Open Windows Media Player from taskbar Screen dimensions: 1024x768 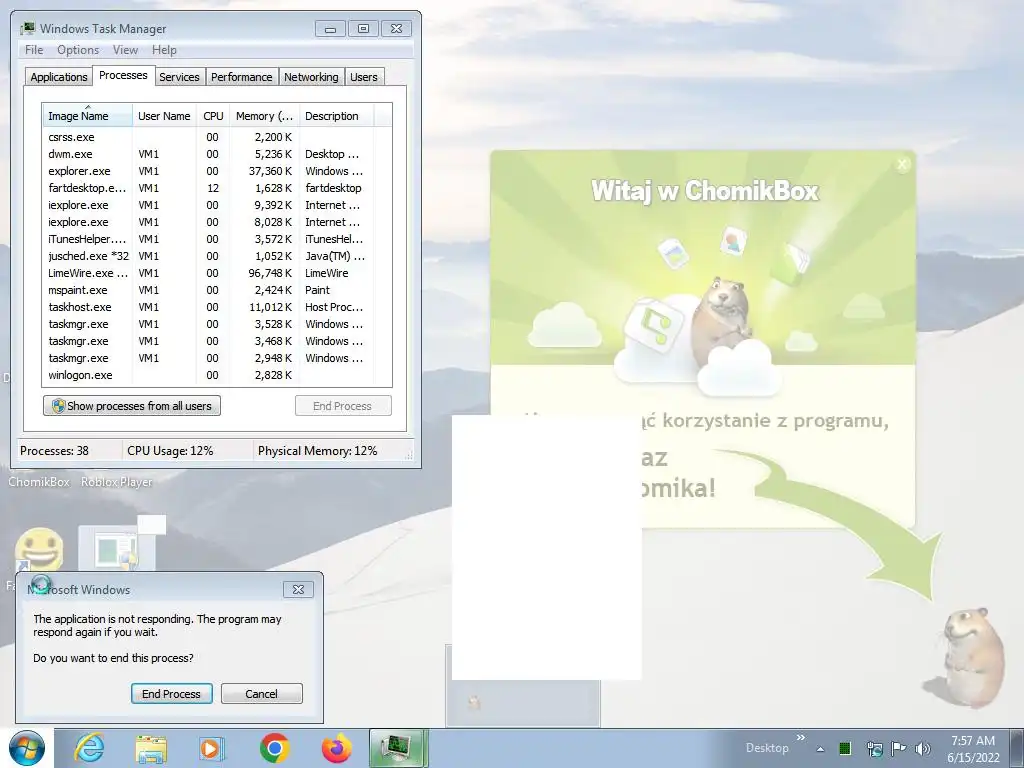pos(212,748)
